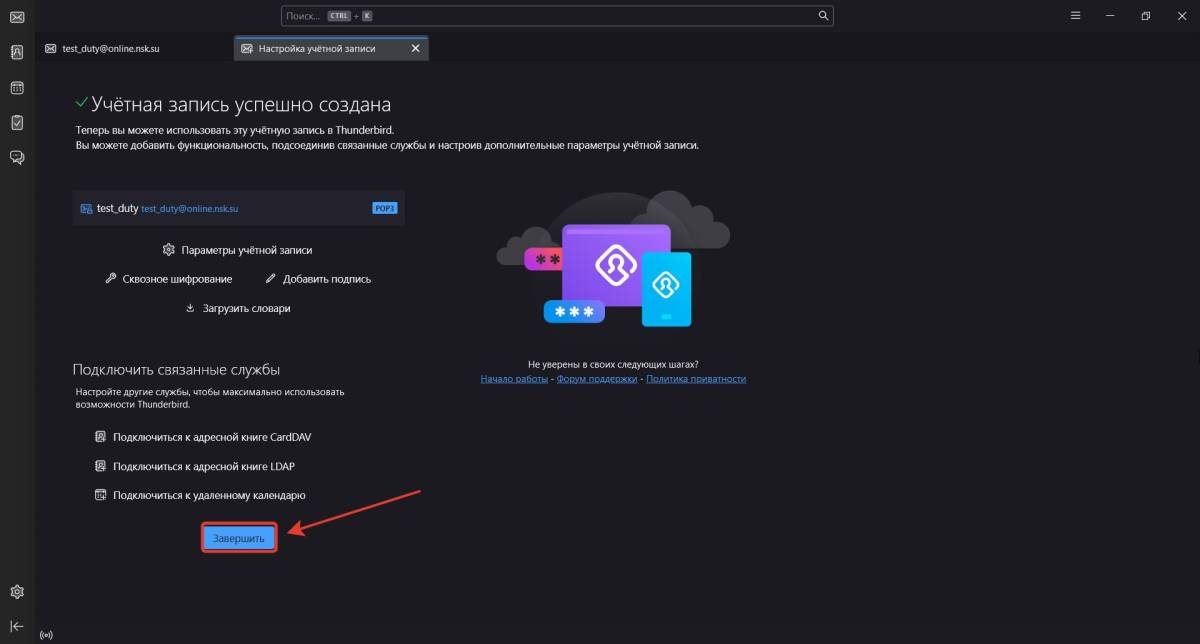Open Settings gear in sidebar
The height and width of the screenshot is (644, 1200).
(x=17, y=592)
